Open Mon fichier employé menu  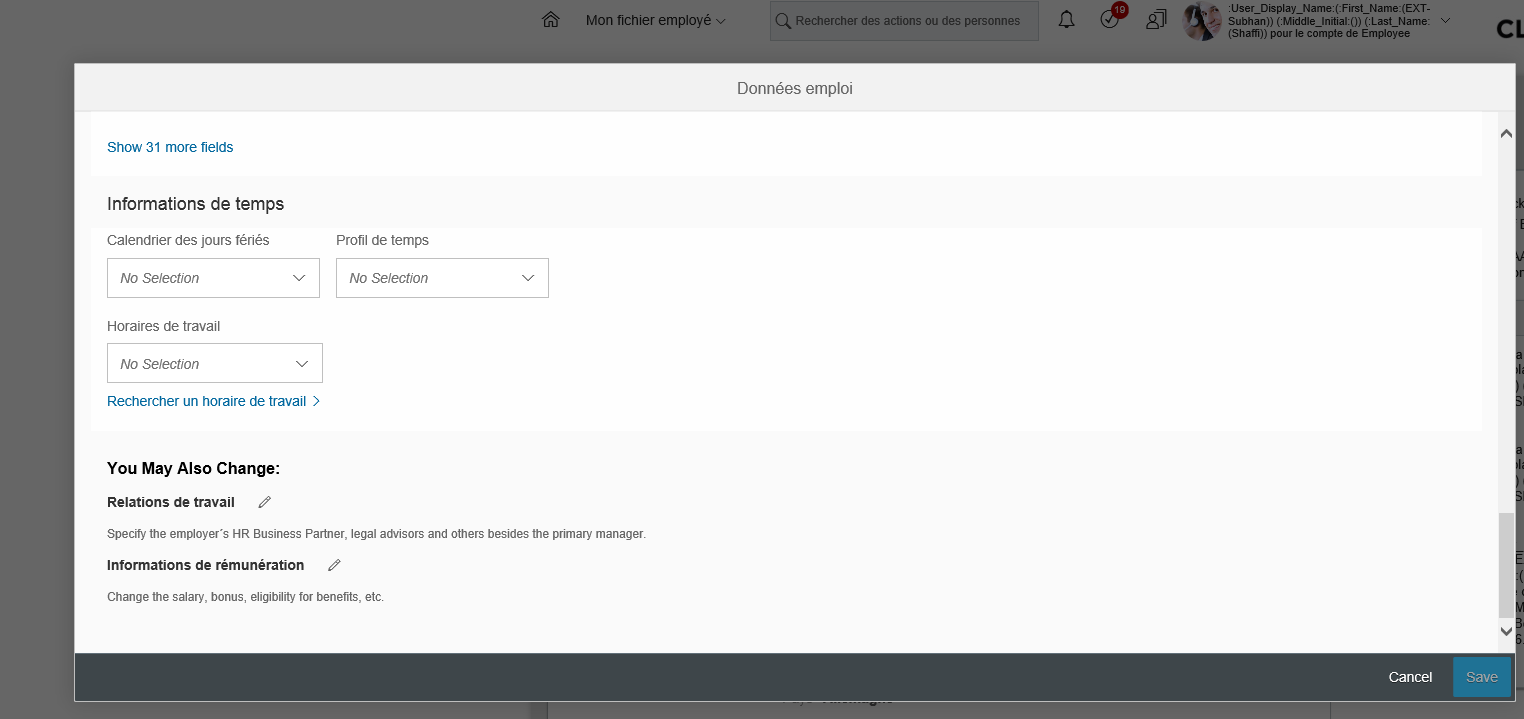click(x=655, y=20)
